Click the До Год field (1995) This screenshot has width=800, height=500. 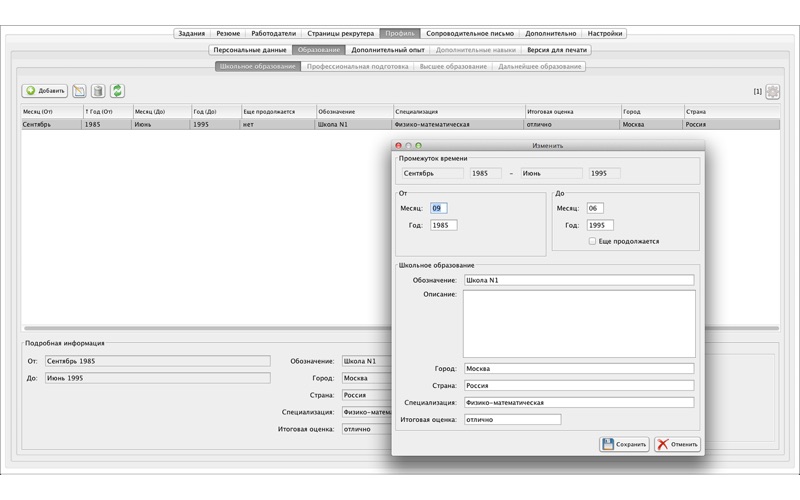click(600, 225)
